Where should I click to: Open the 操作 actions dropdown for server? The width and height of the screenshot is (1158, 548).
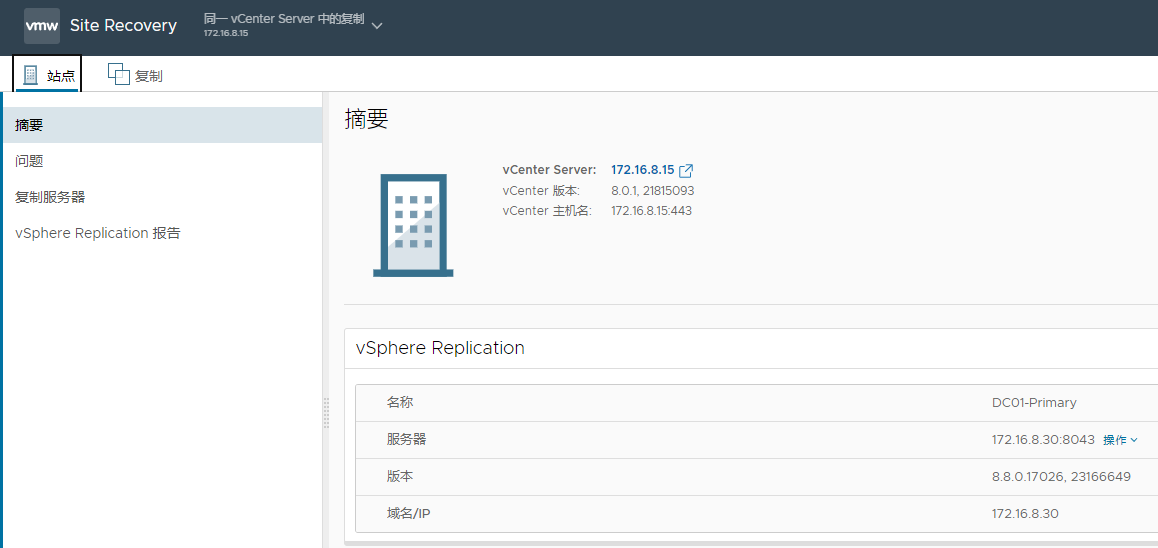pos(1120,440)
